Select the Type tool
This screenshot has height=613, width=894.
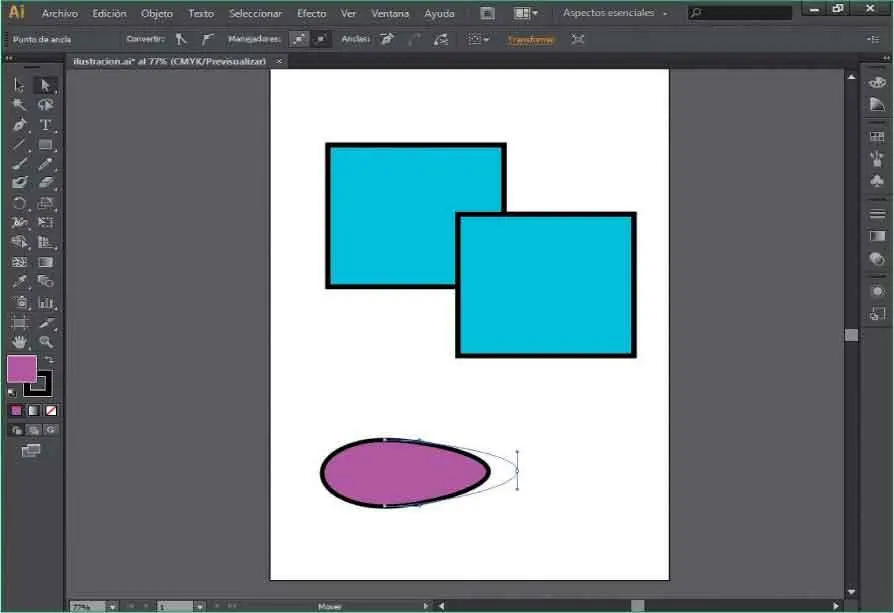[45, 125]
